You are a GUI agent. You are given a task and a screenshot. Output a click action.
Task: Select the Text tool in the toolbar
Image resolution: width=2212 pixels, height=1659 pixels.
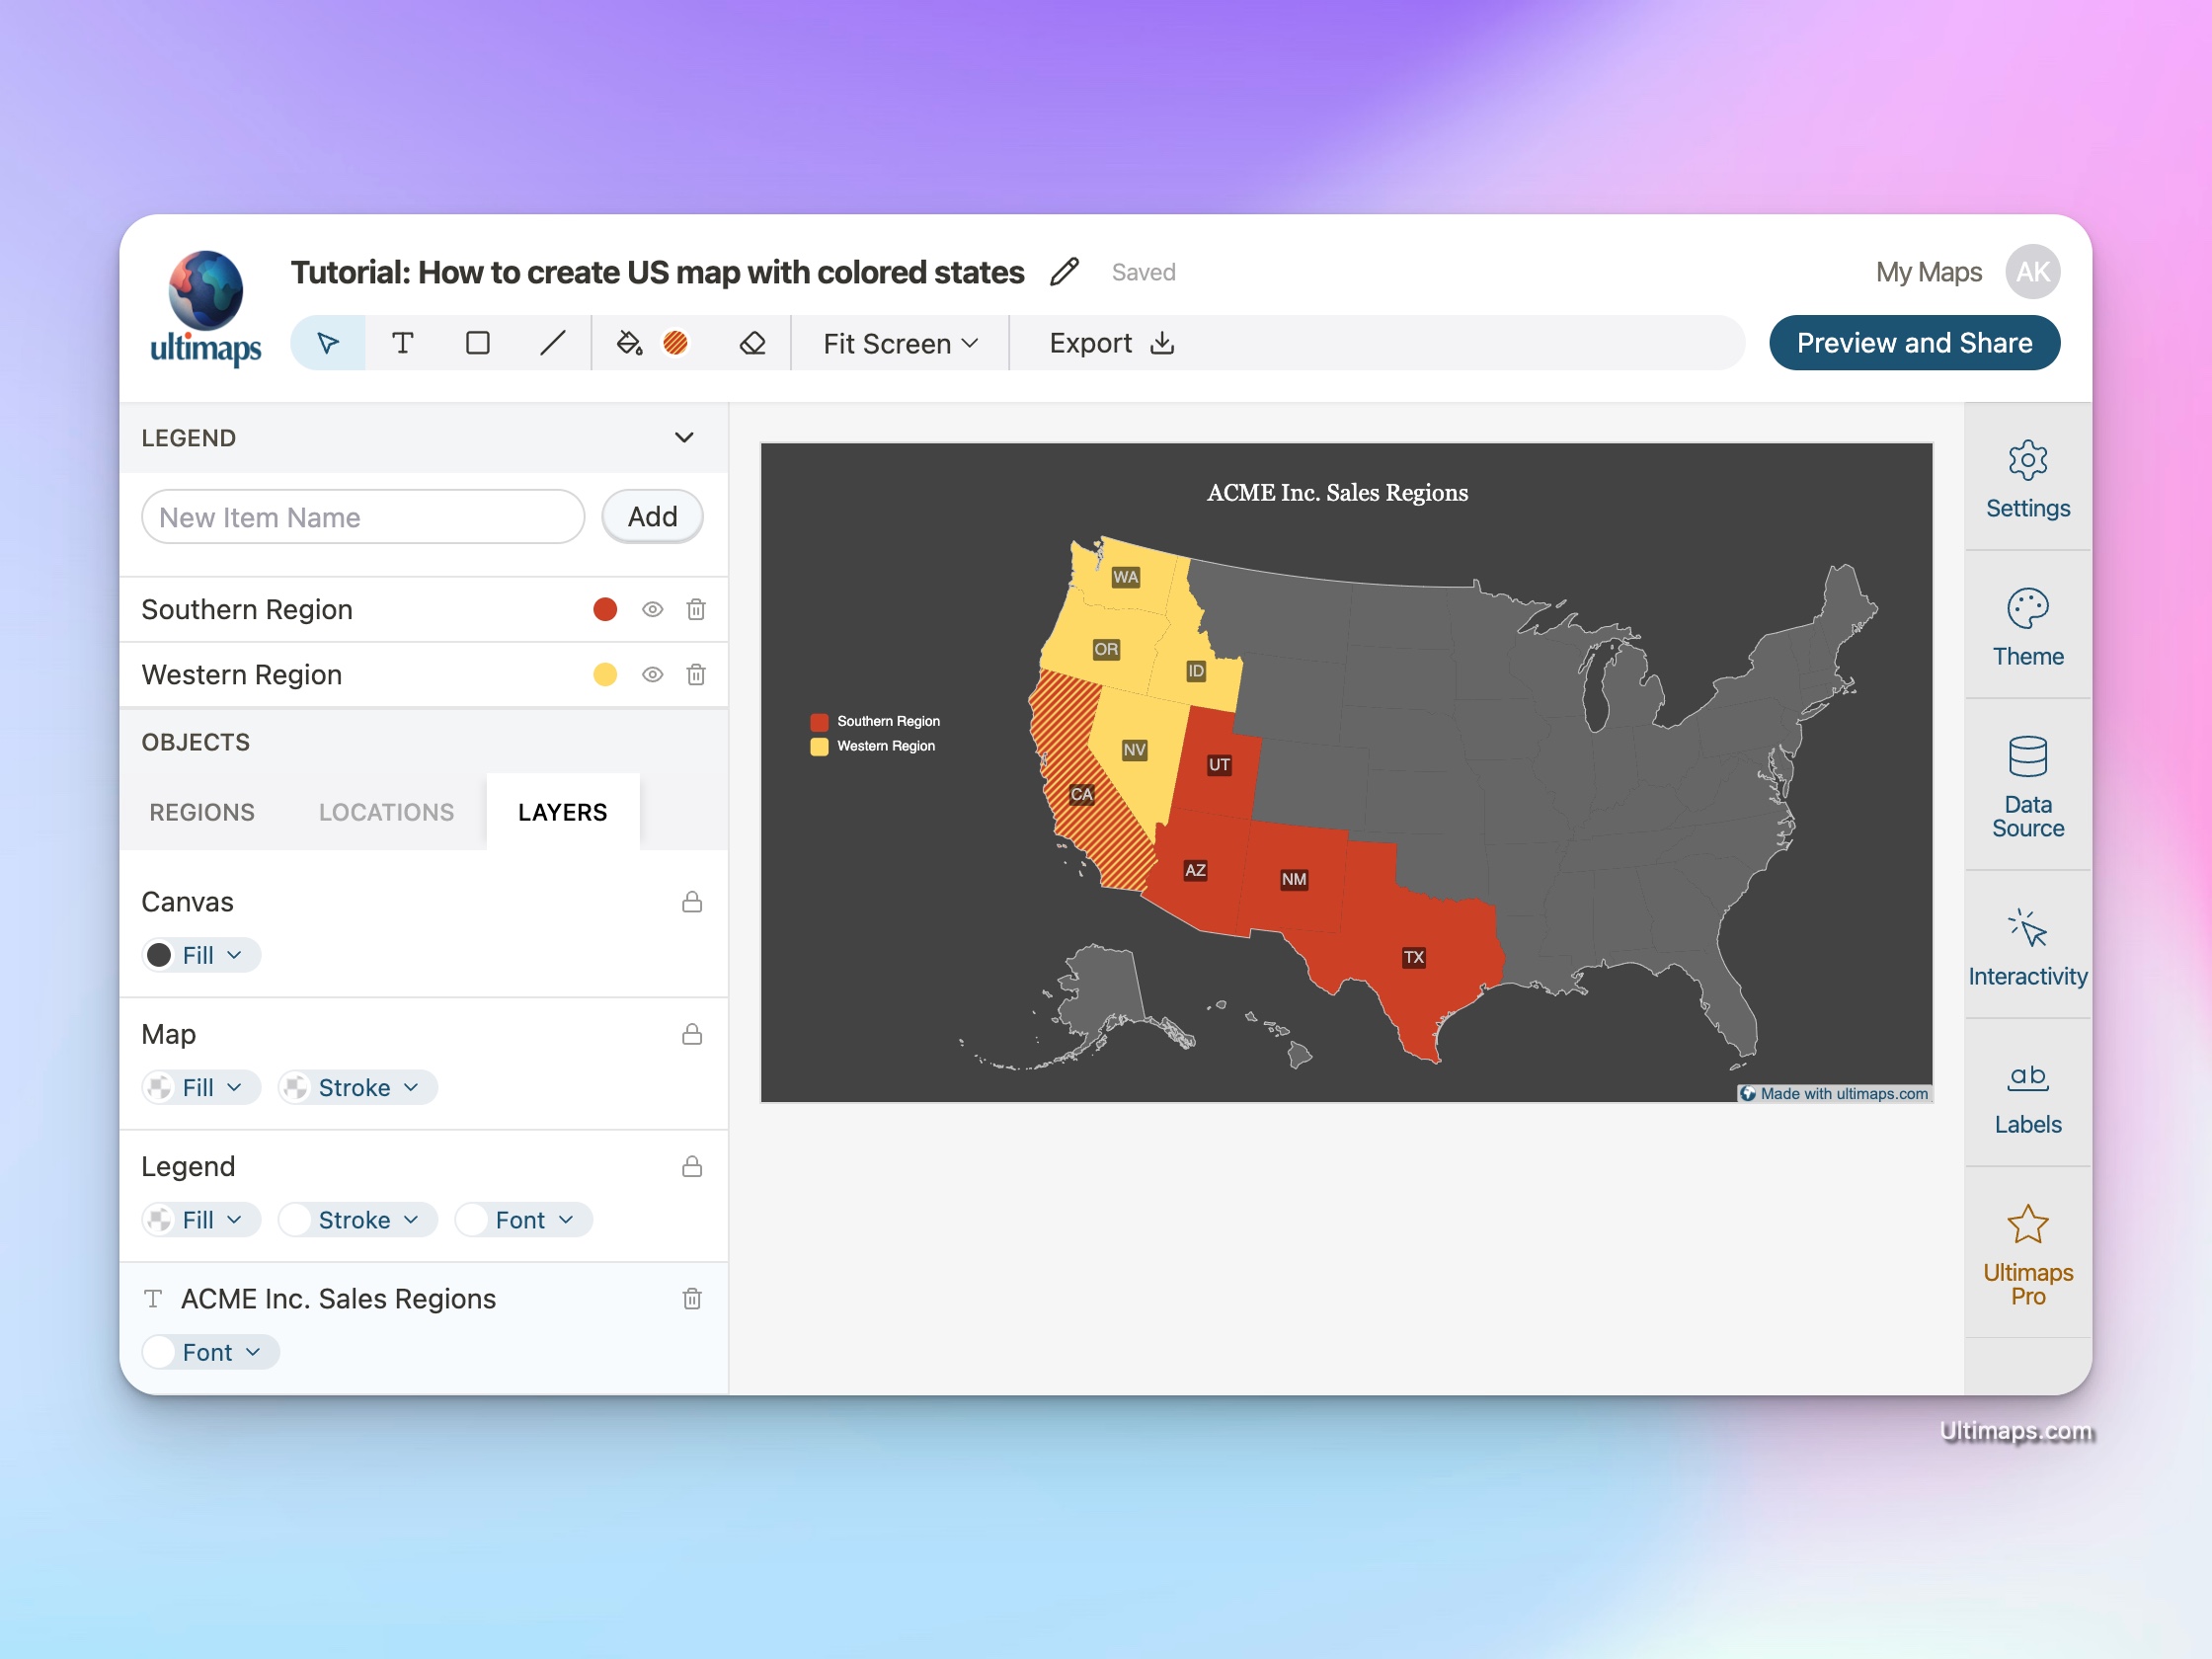(403, 342)
